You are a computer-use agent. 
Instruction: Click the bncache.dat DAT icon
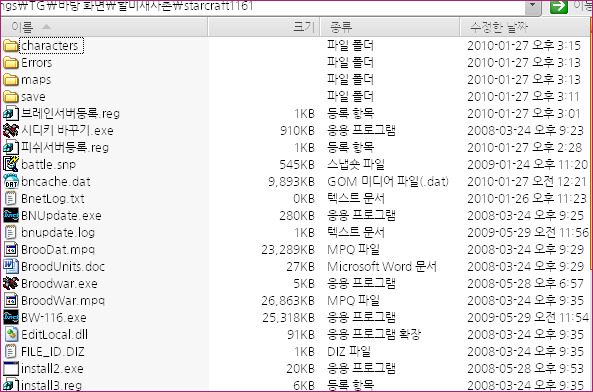click(11, 181)
